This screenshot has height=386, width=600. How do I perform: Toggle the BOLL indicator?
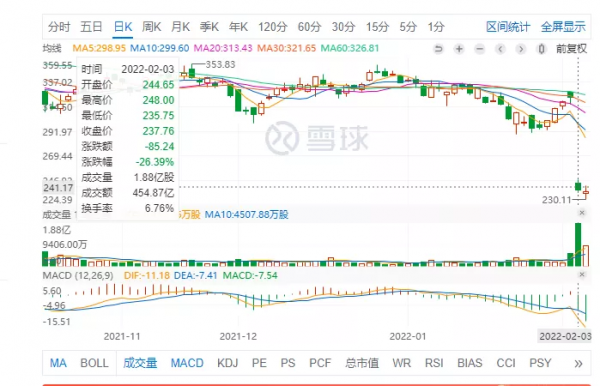[95, 363]
